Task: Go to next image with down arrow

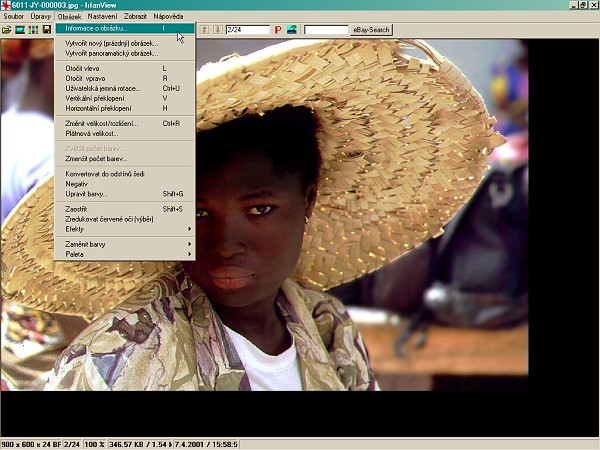Action: coord(217,30)
